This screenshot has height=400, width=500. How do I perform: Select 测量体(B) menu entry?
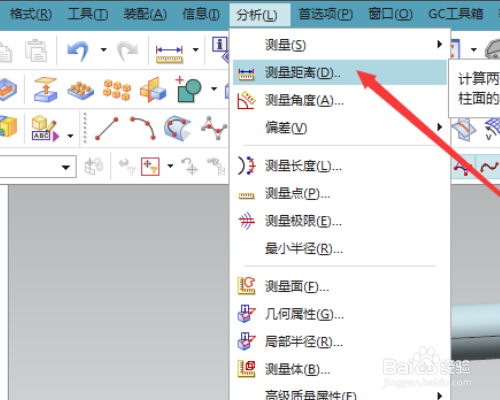[x=340, y=369]
